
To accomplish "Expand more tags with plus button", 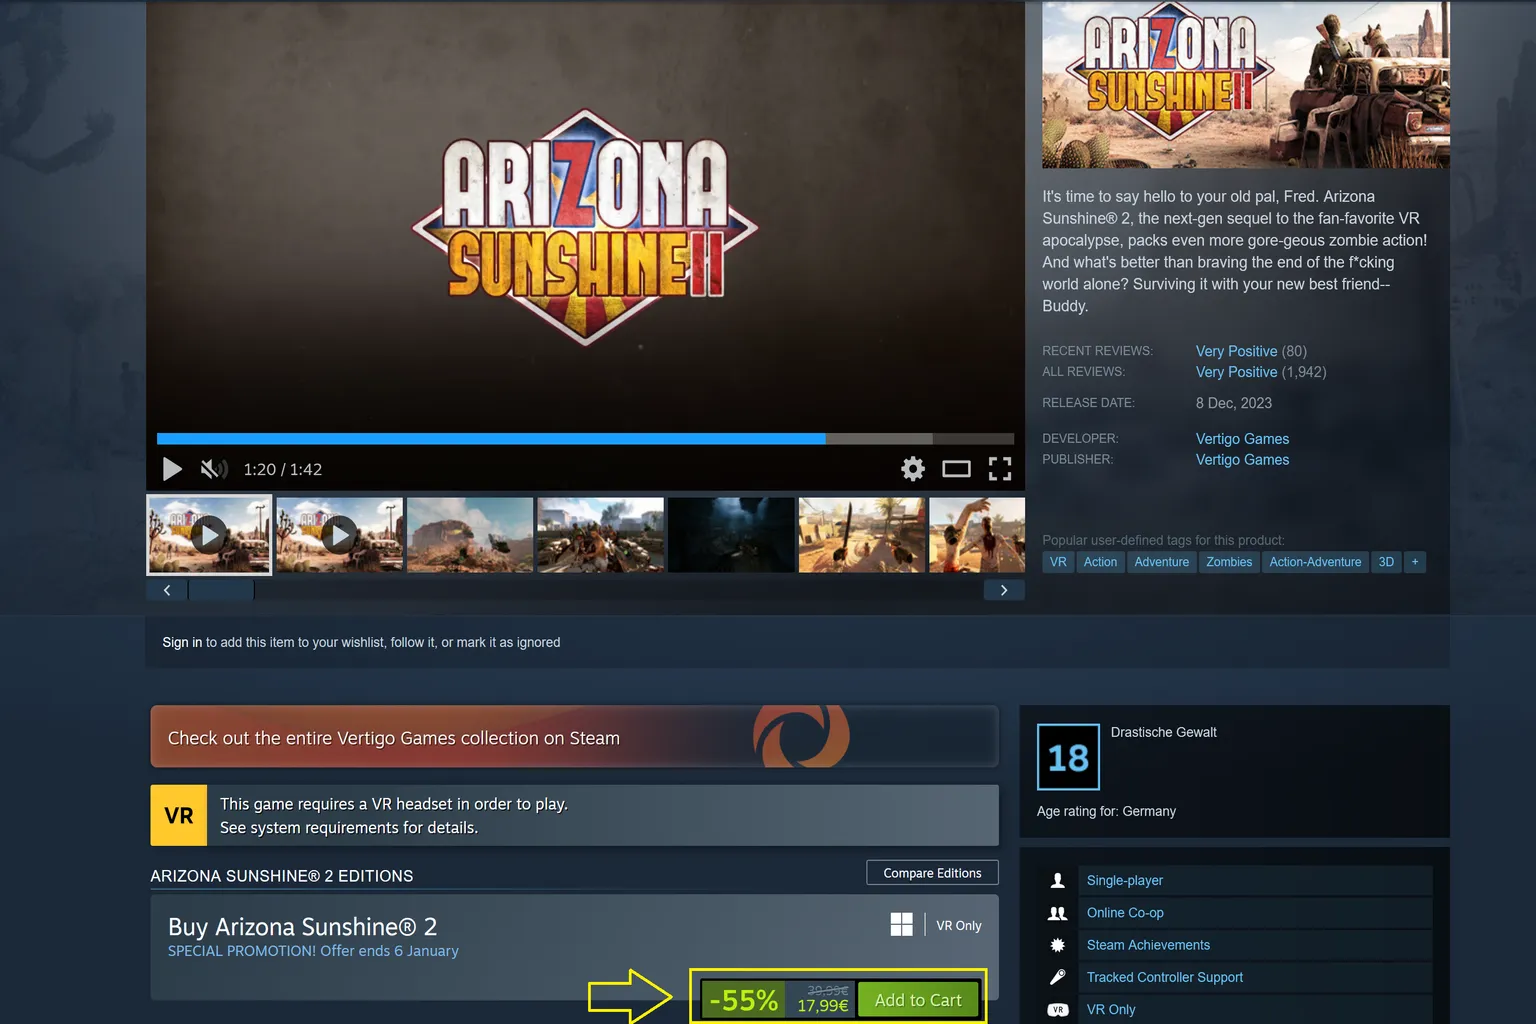I will [1415, 562].
